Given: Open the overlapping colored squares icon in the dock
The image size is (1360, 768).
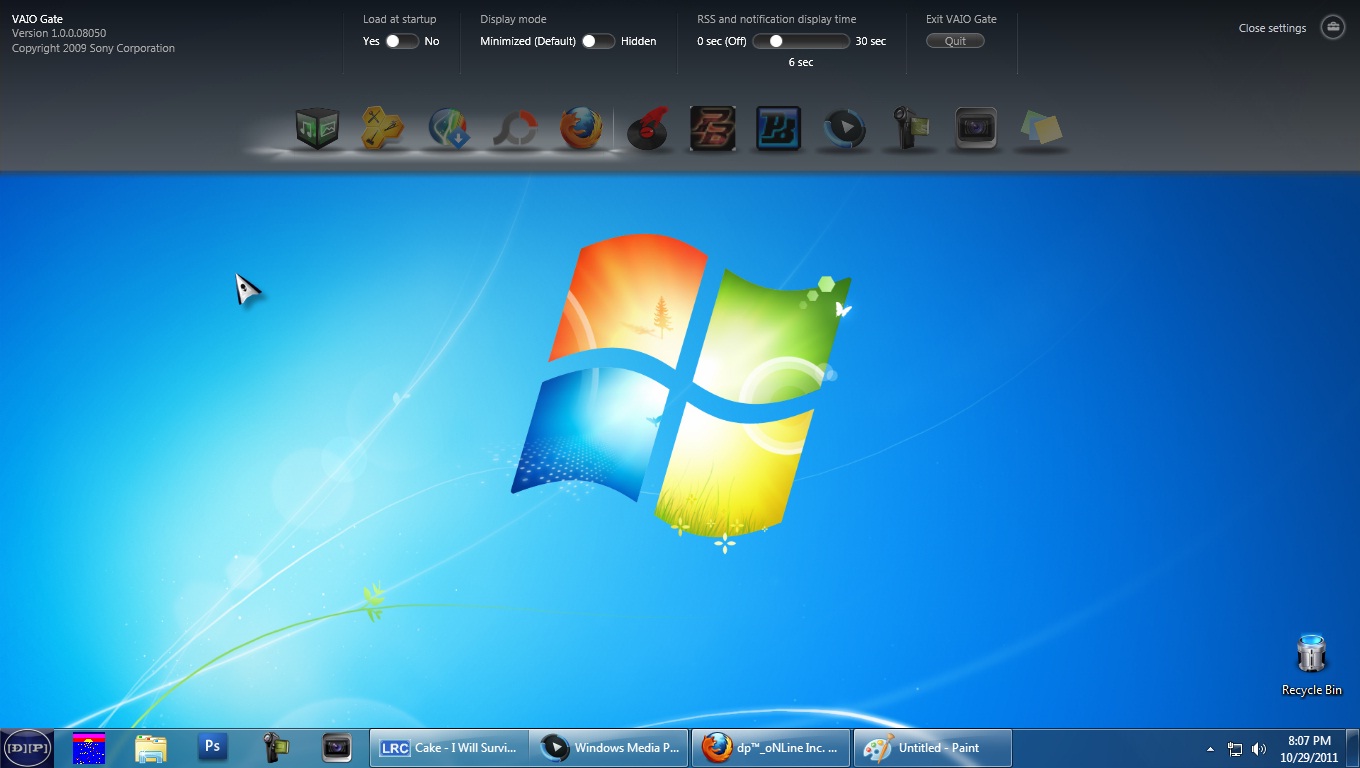Looking at the screenshot, I should point(1041,129).
